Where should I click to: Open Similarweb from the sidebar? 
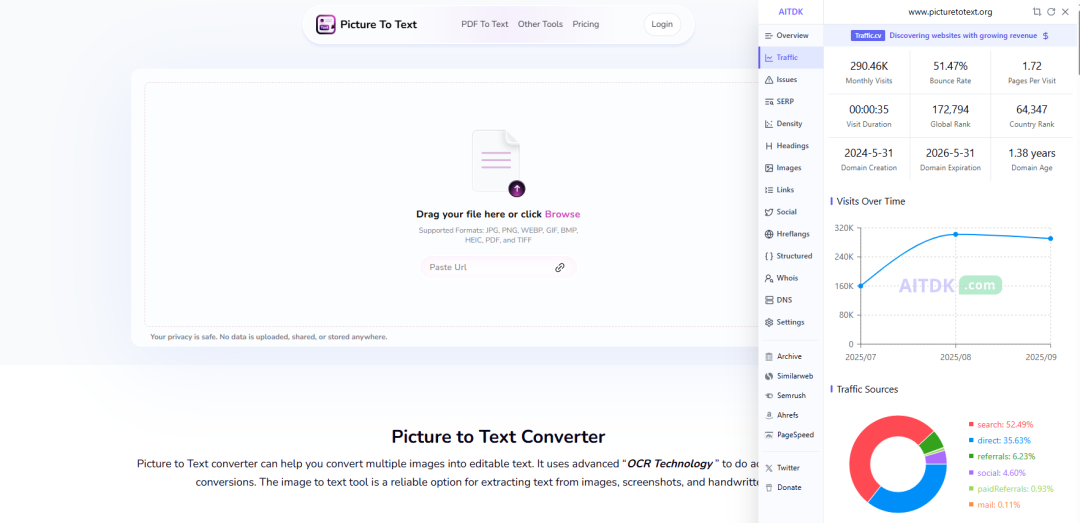pyautogui.click(x=790, y=376)
